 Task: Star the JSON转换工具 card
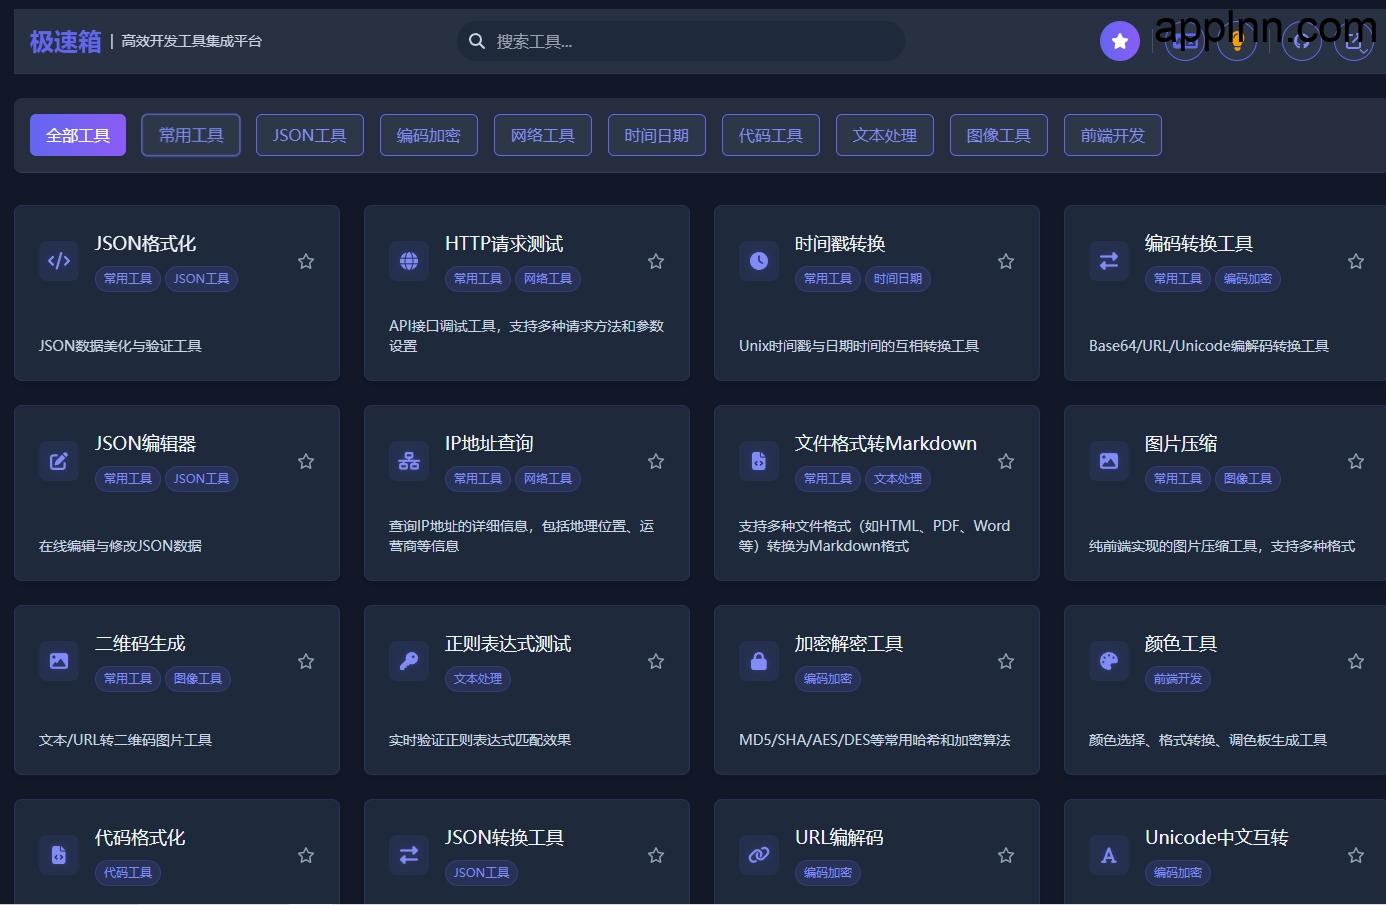coord(656,855)
